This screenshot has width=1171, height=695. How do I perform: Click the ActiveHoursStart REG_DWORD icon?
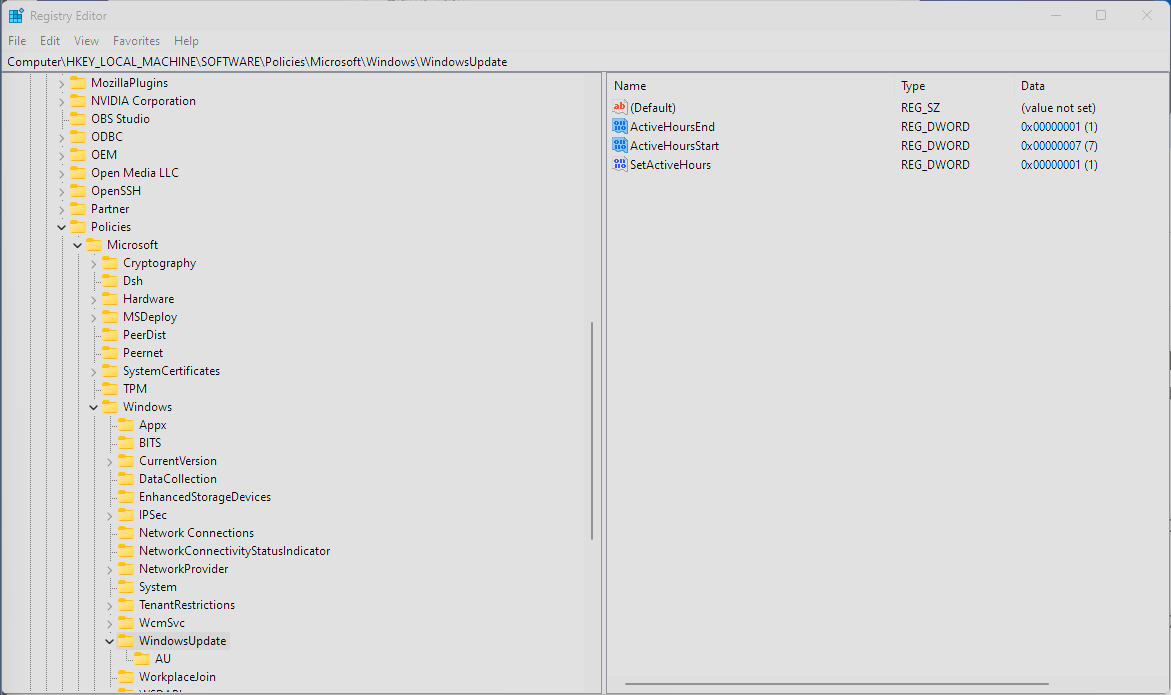(620, 145)
